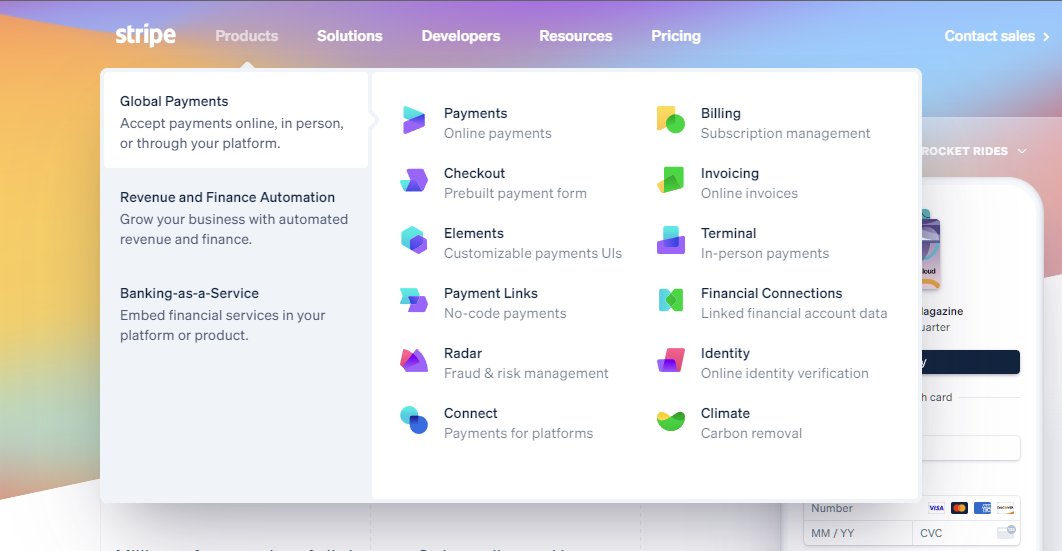Viewport: 1062px width, 551px height.
Task: Click the 'Carbon removal' description text
Action: click(x=751, y=433)
